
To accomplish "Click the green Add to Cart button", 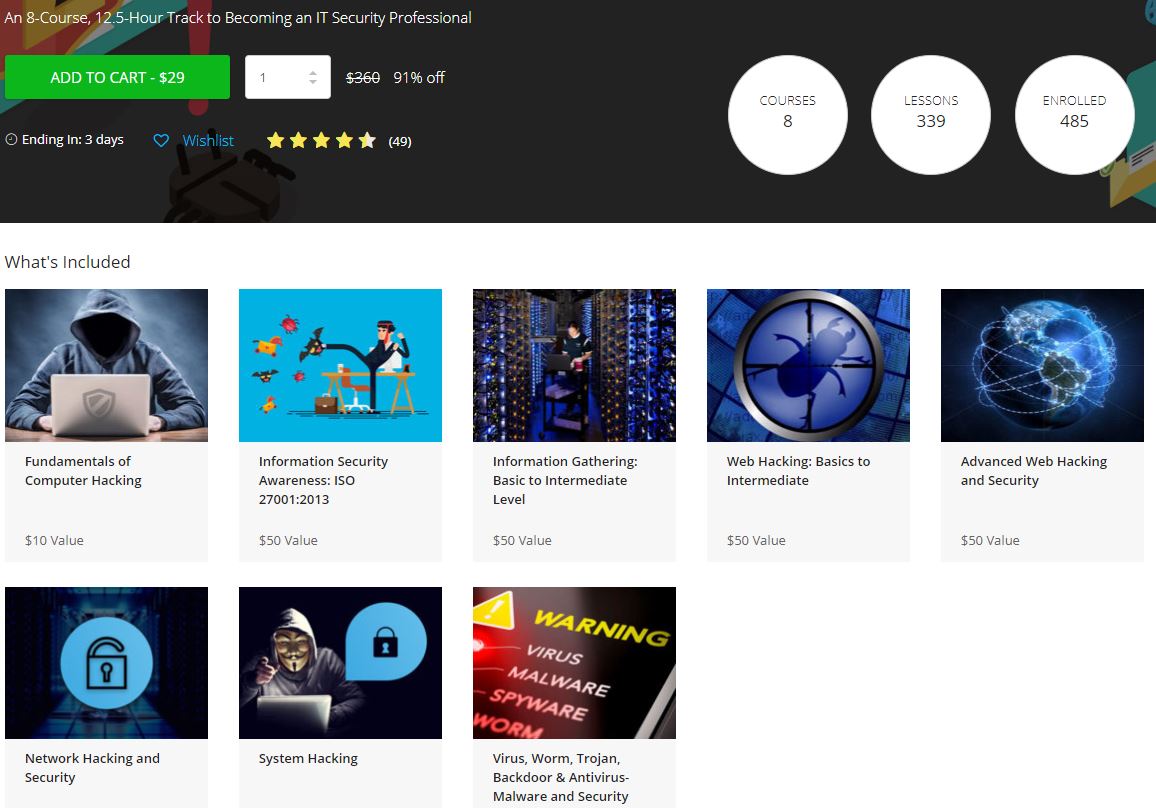I will [117, 77].
